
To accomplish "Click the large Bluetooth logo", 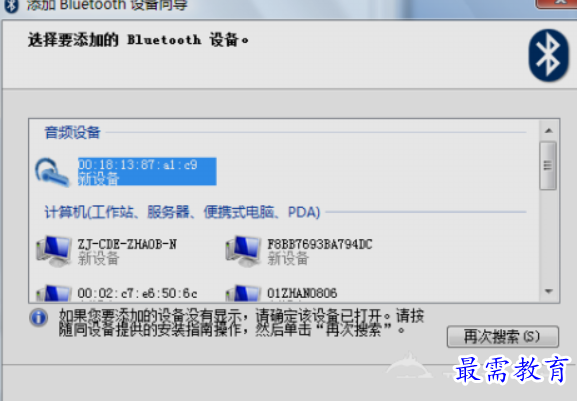I will click(548, 55).
